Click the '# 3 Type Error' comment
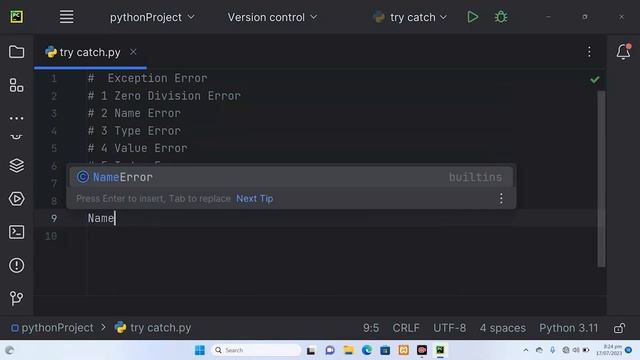This screenshot has width=640, height=360. pyautogui.click(x=134, y=131)
